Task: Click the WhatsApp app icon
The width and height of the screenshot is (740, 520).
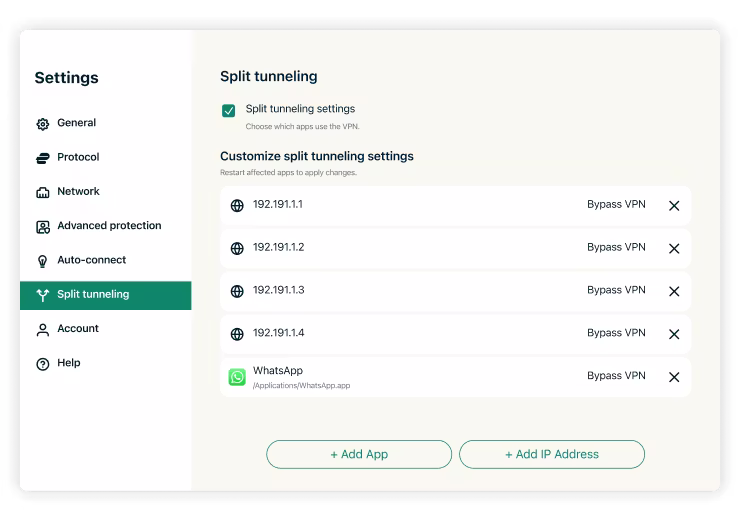Action: 237,377
